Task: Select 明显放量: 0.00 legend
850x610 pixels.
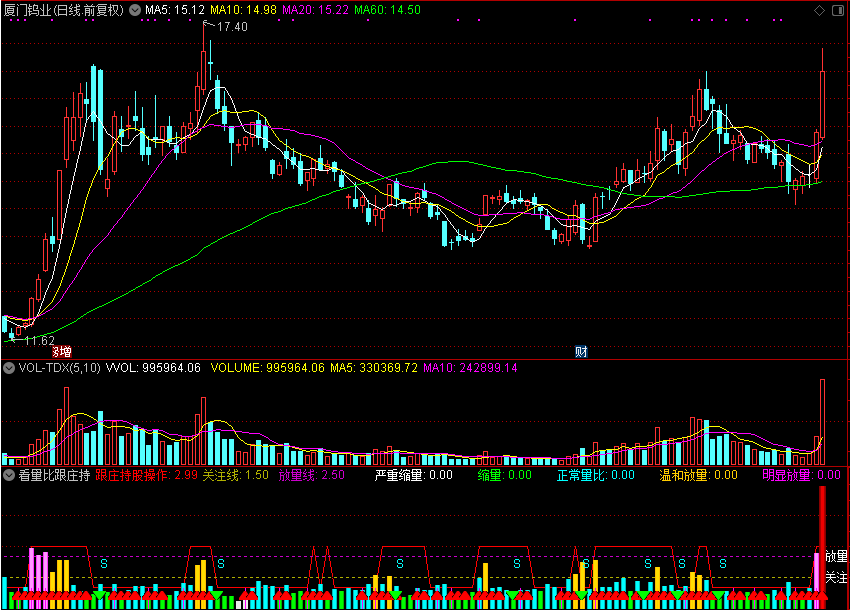Action: (802, 476)
